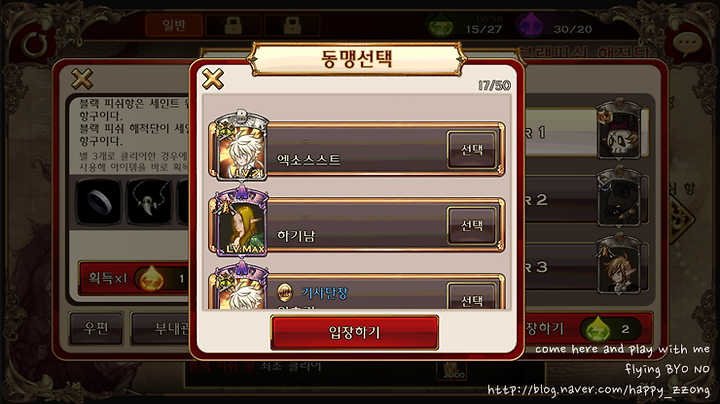Image resolution: width=720 pixels, height=404 pixels.
Task: Open the chat speech bubble icon
Action: point(687,44)
